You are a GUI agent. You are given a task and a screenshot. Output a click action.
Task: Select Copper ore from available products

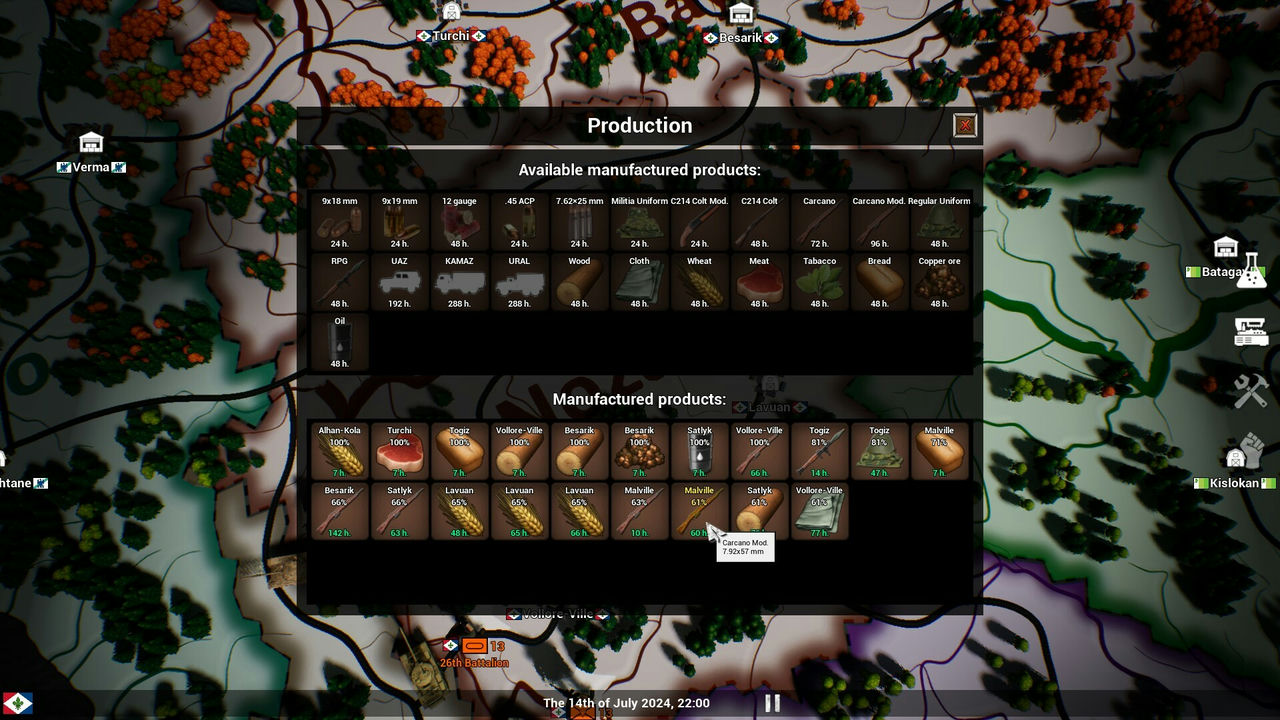click(939, 283)
